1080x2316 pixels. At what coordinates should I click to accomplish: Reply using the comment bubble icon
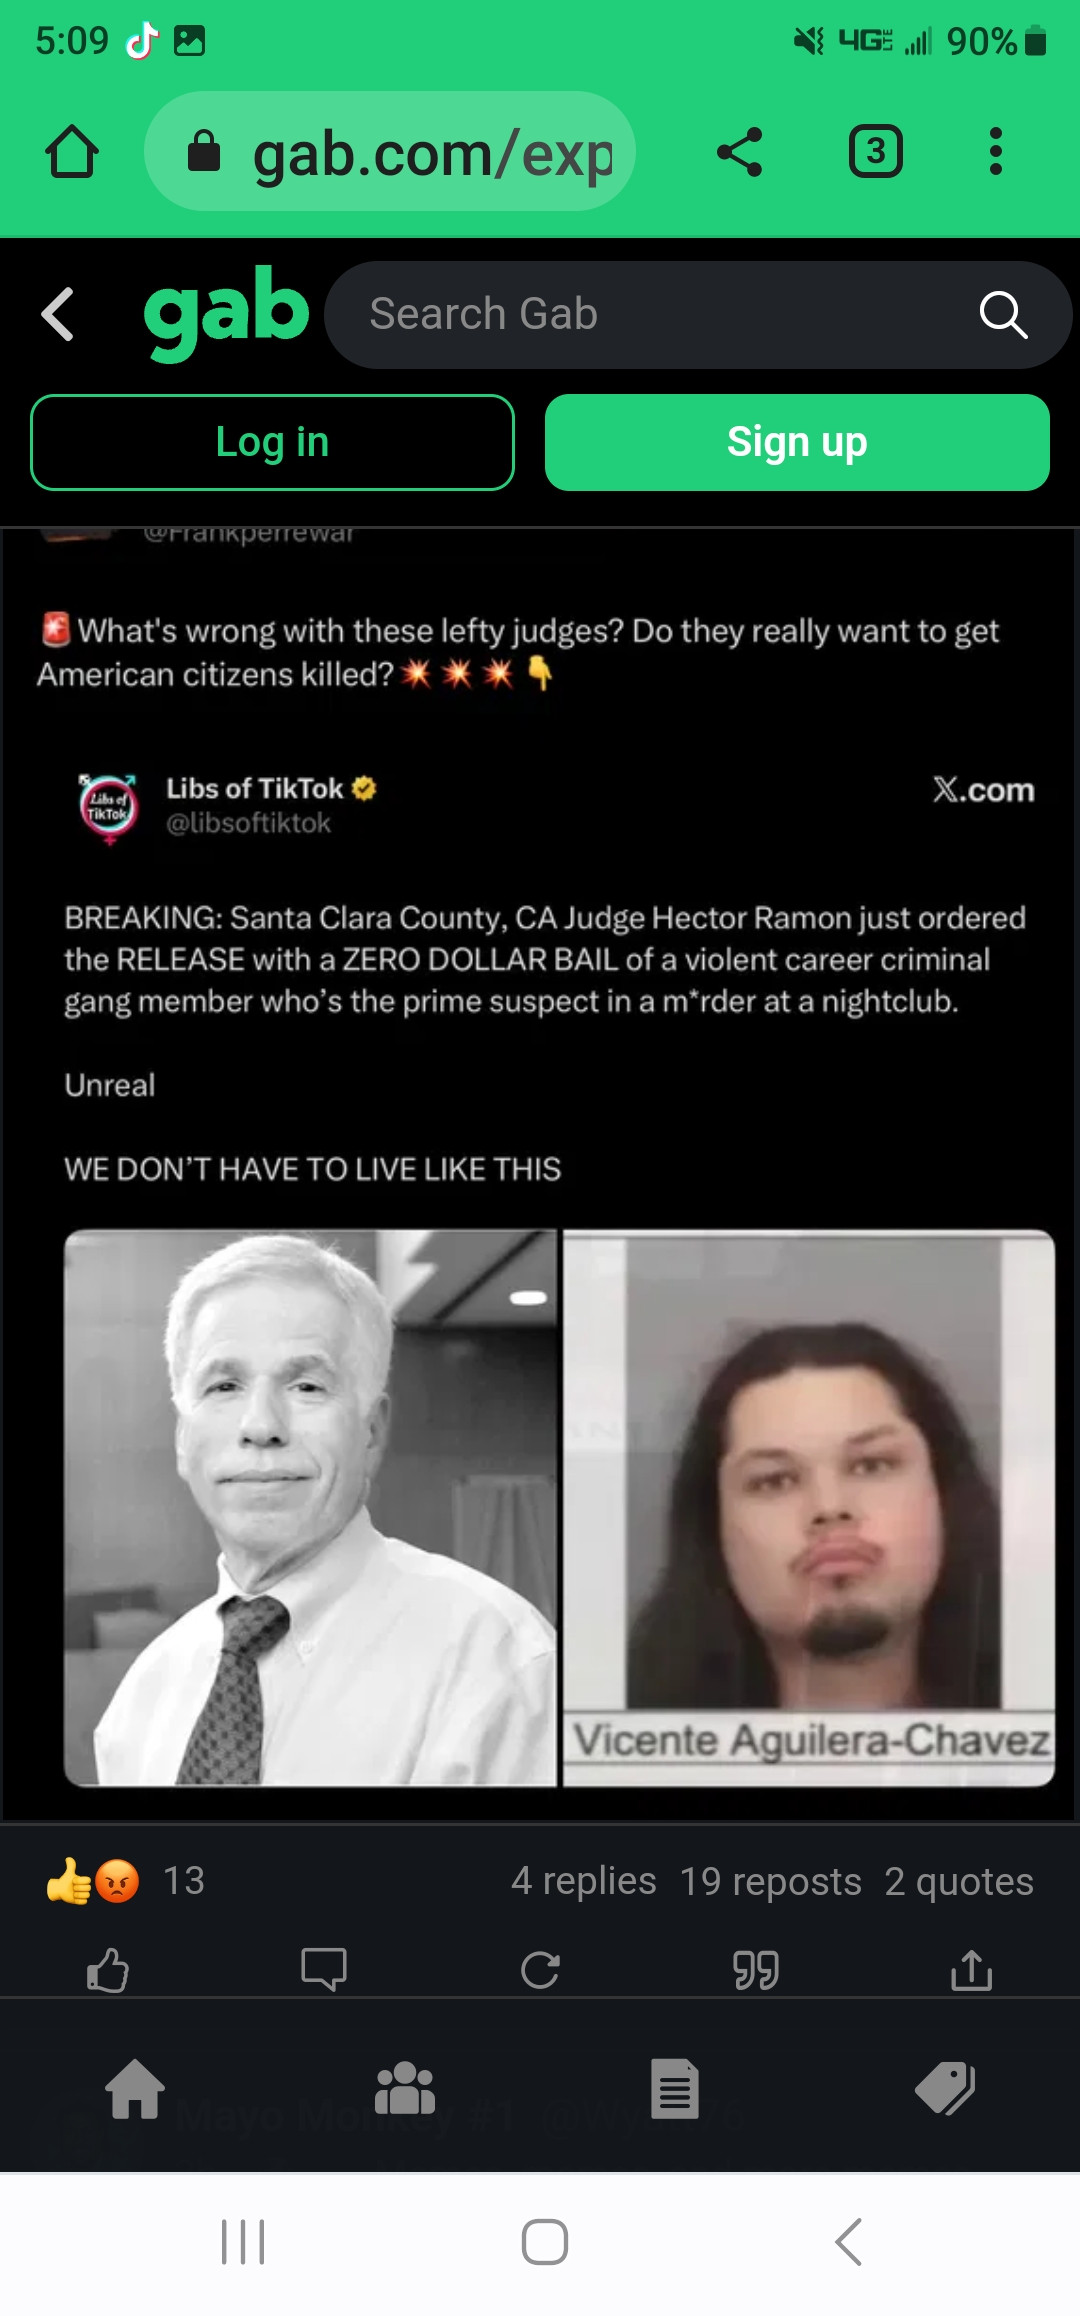pyautogui.click(x=324, y=1970)
